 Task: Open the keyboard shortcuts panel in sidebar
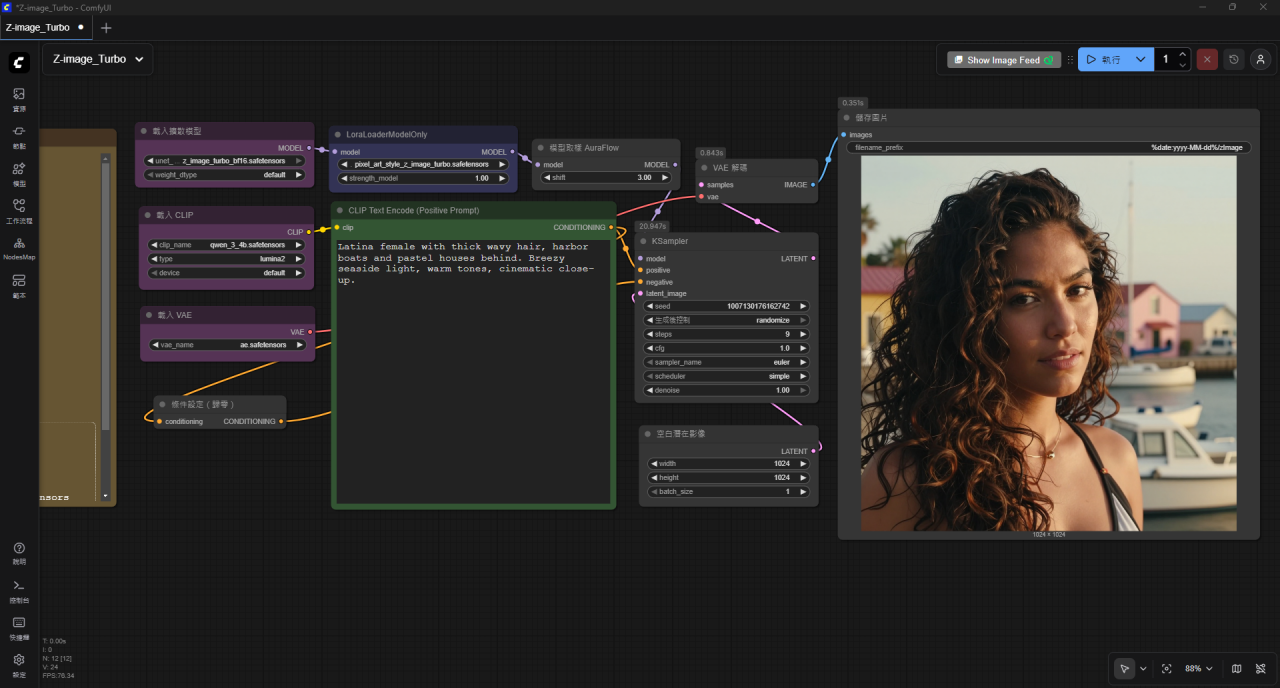pyautogui.click(x=19, y=627)
